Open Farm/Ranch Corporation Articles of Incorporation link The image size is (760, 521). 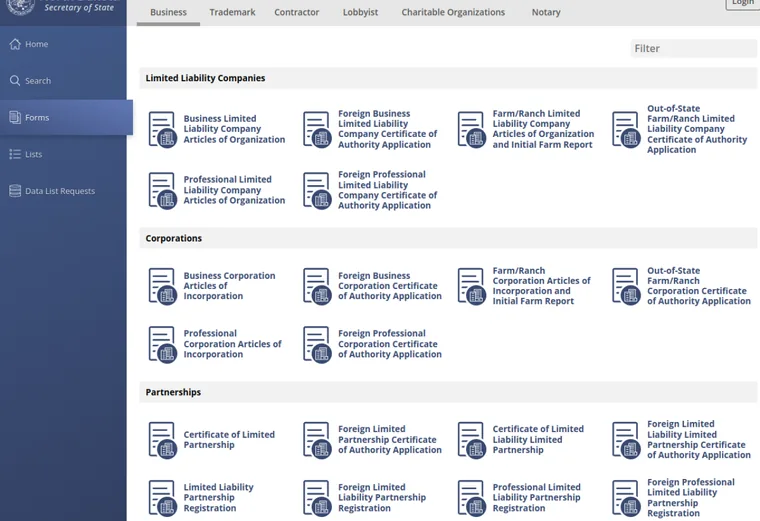541,286
